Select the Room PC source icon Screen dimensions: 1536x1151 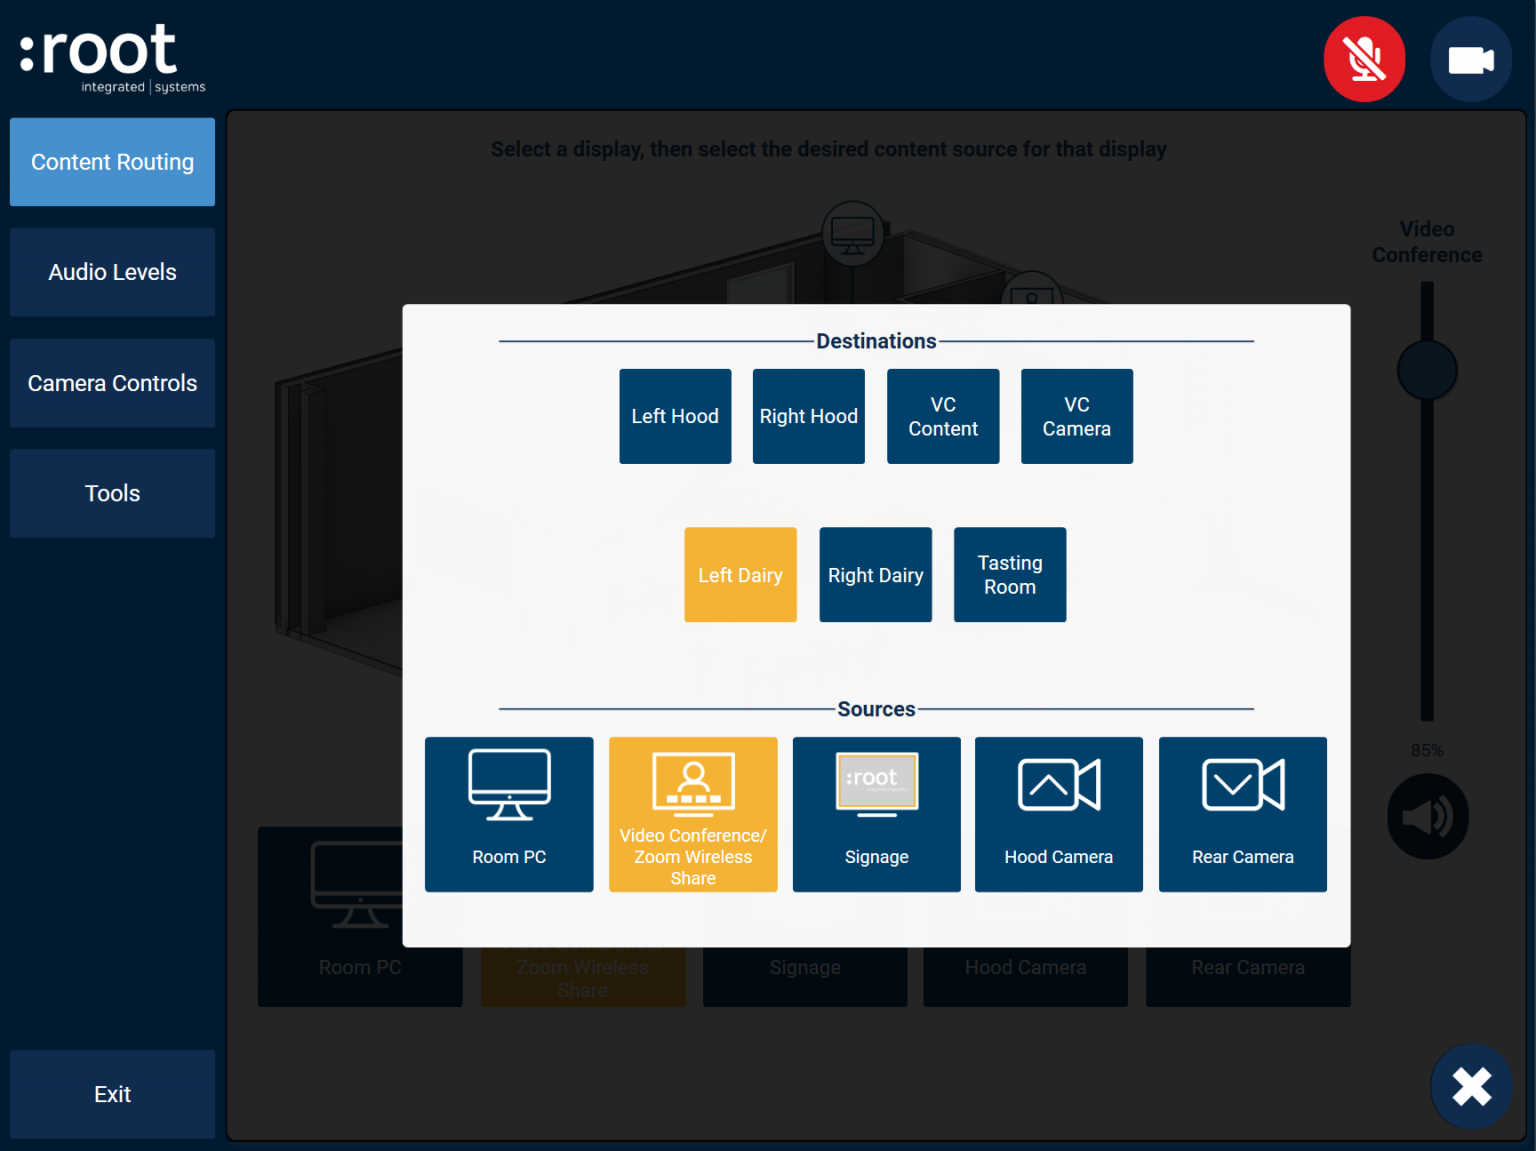[x=509, y=814]
